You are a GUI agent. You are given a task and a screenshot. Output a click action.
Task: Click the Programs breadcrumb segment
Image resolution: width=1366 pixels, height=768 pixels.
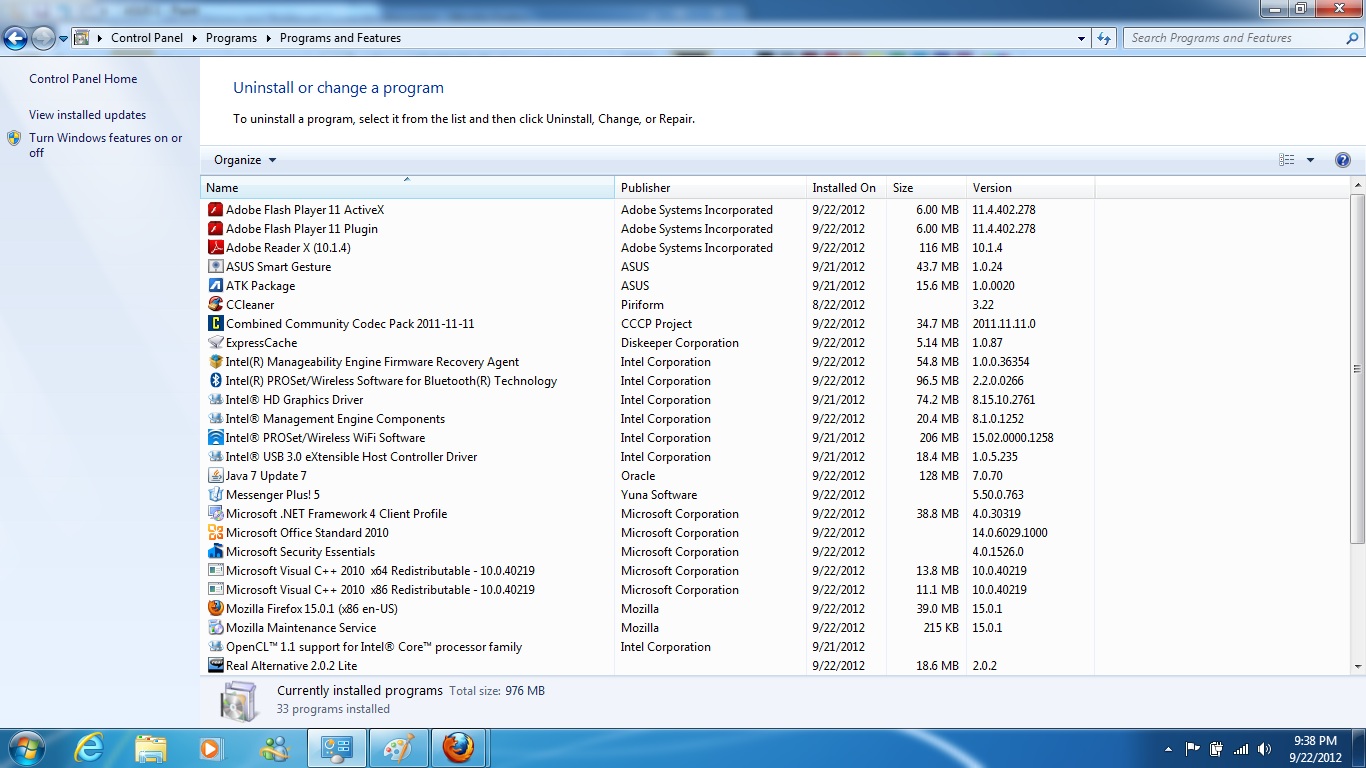coord(231,38)
